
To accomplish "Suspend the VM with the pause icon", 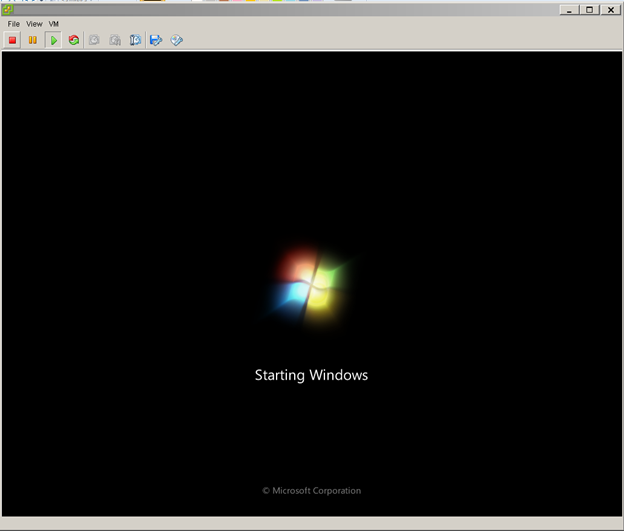I will click(33, 40).
